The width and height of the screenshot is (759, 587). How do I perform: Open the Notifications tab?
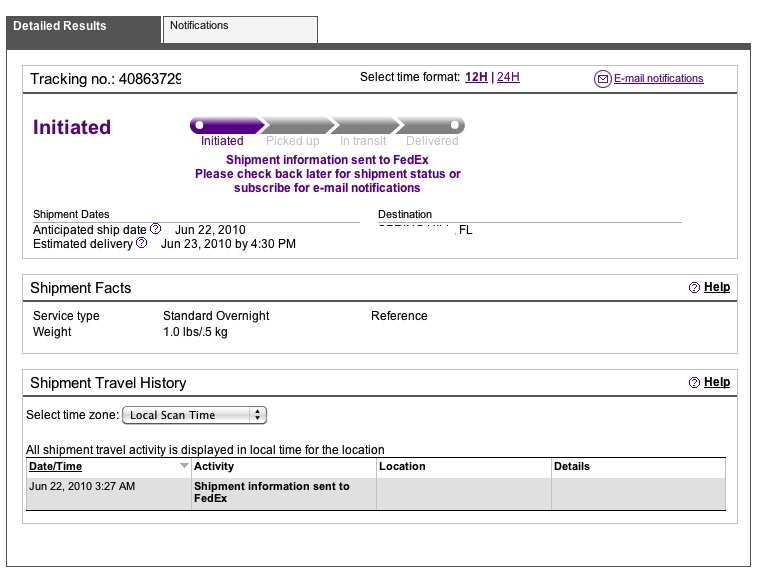[x=240, y=29]
